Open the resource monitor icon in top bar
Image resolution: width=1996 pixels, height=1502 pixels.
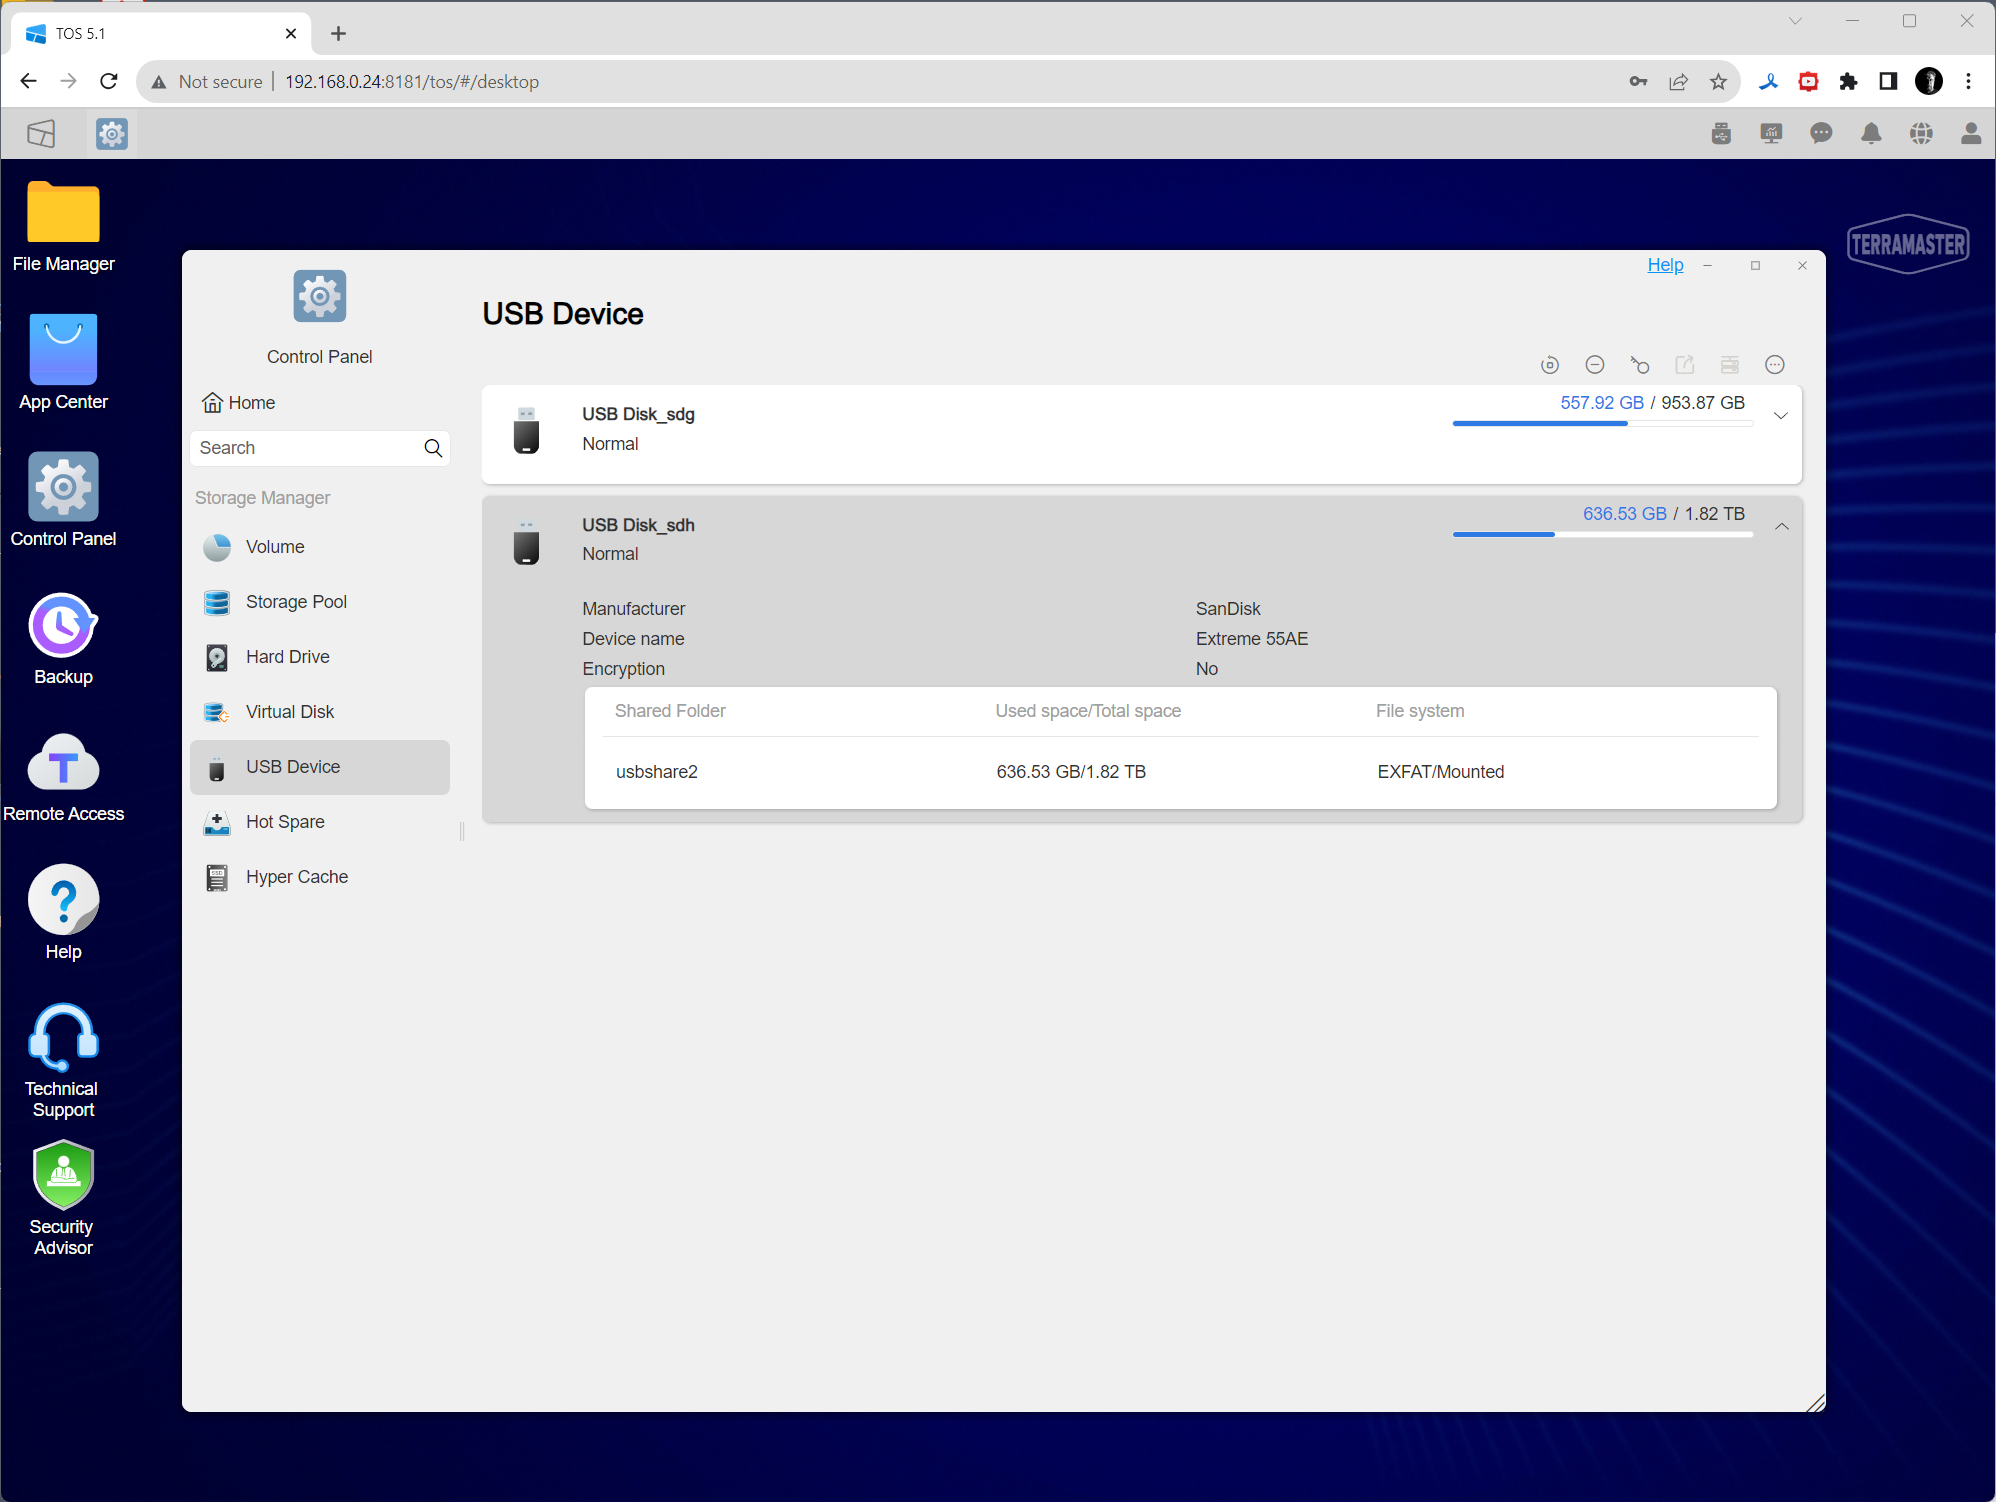(x=1770, y=134)
